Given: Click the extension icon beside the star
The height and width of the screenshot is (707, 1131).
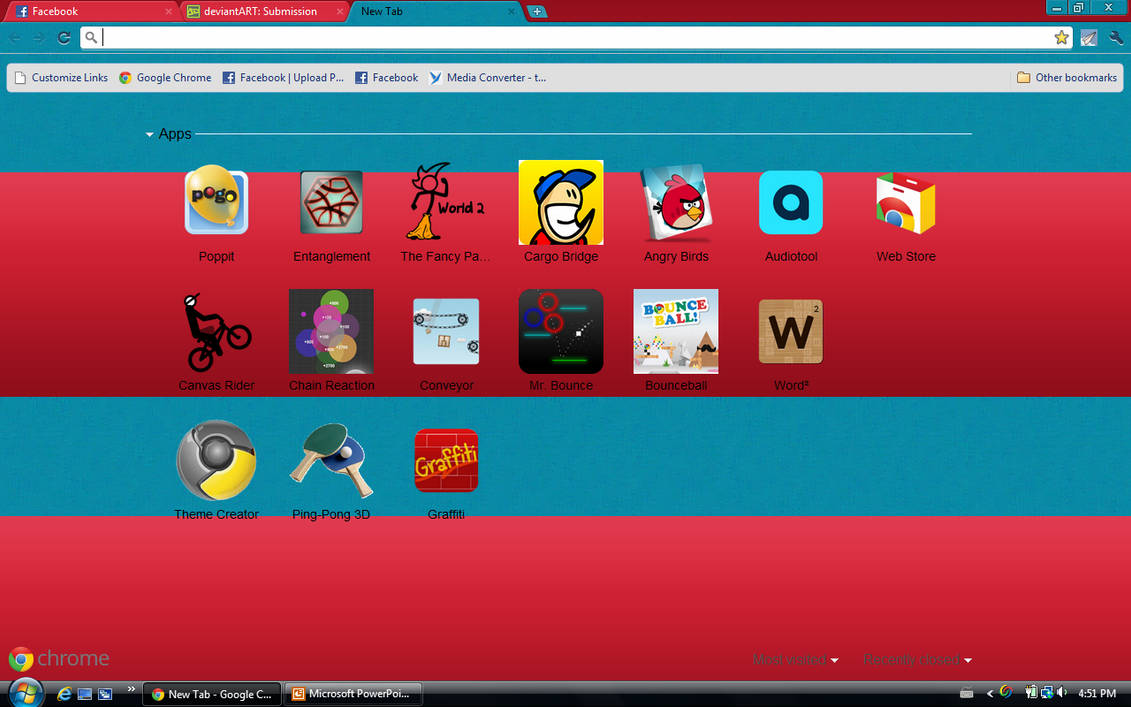Looking at the screenshot, I should click(x=1088, y=38).
